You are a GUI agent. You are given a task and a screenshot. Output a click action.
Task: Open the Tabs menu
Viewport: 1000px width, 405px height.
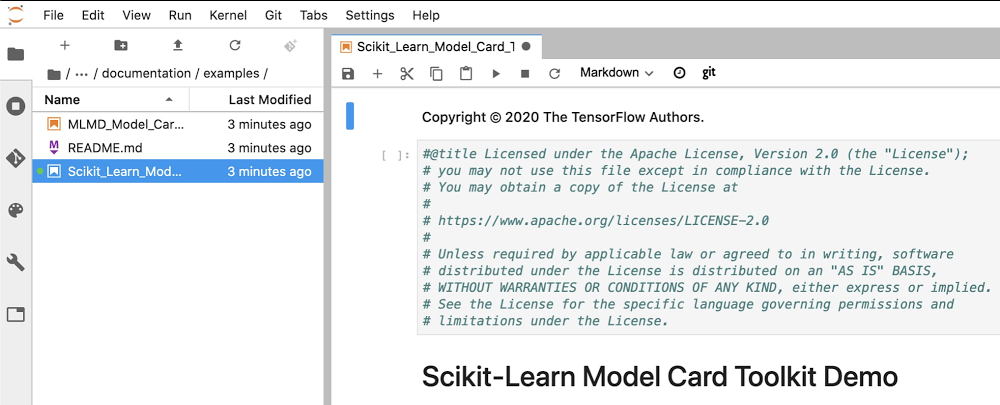tap(315, 15)
